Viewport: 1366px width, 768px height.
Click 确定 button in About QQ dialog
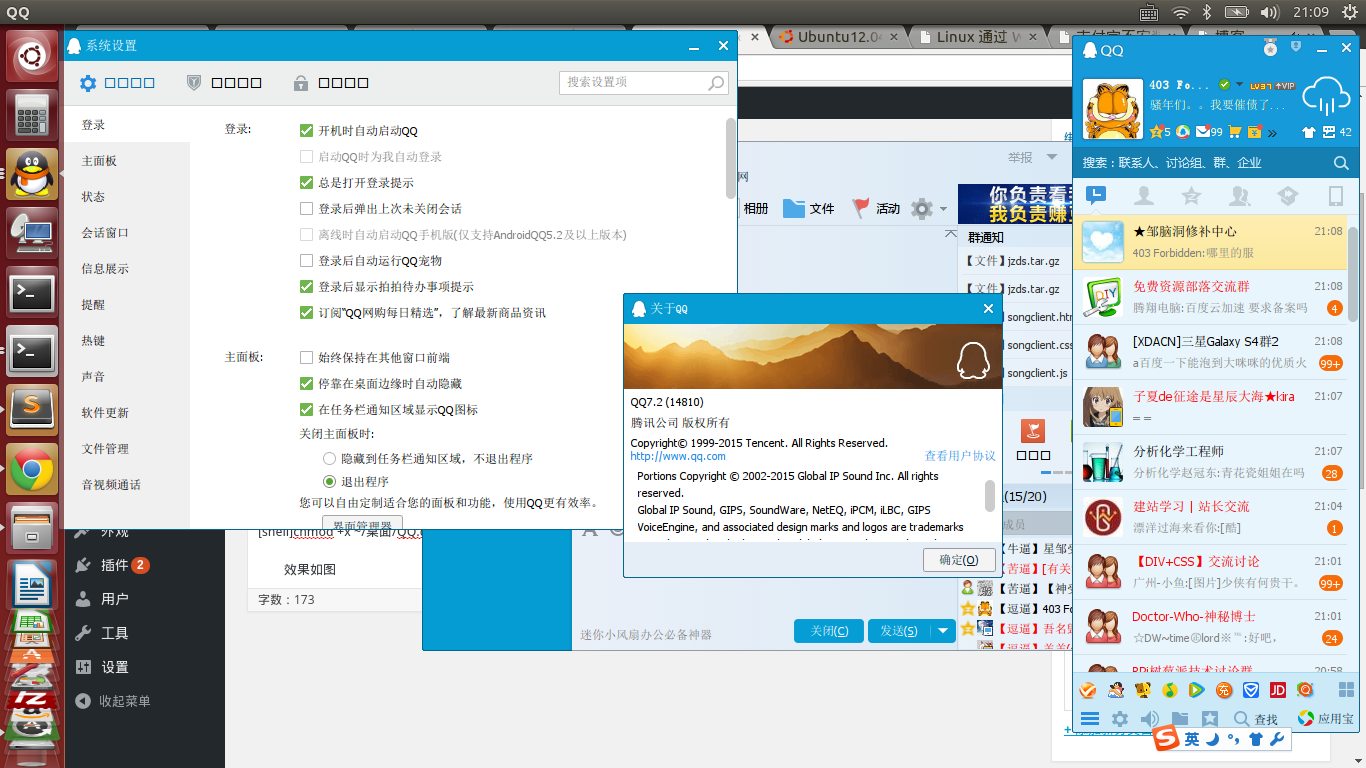[x=958, y=560]
